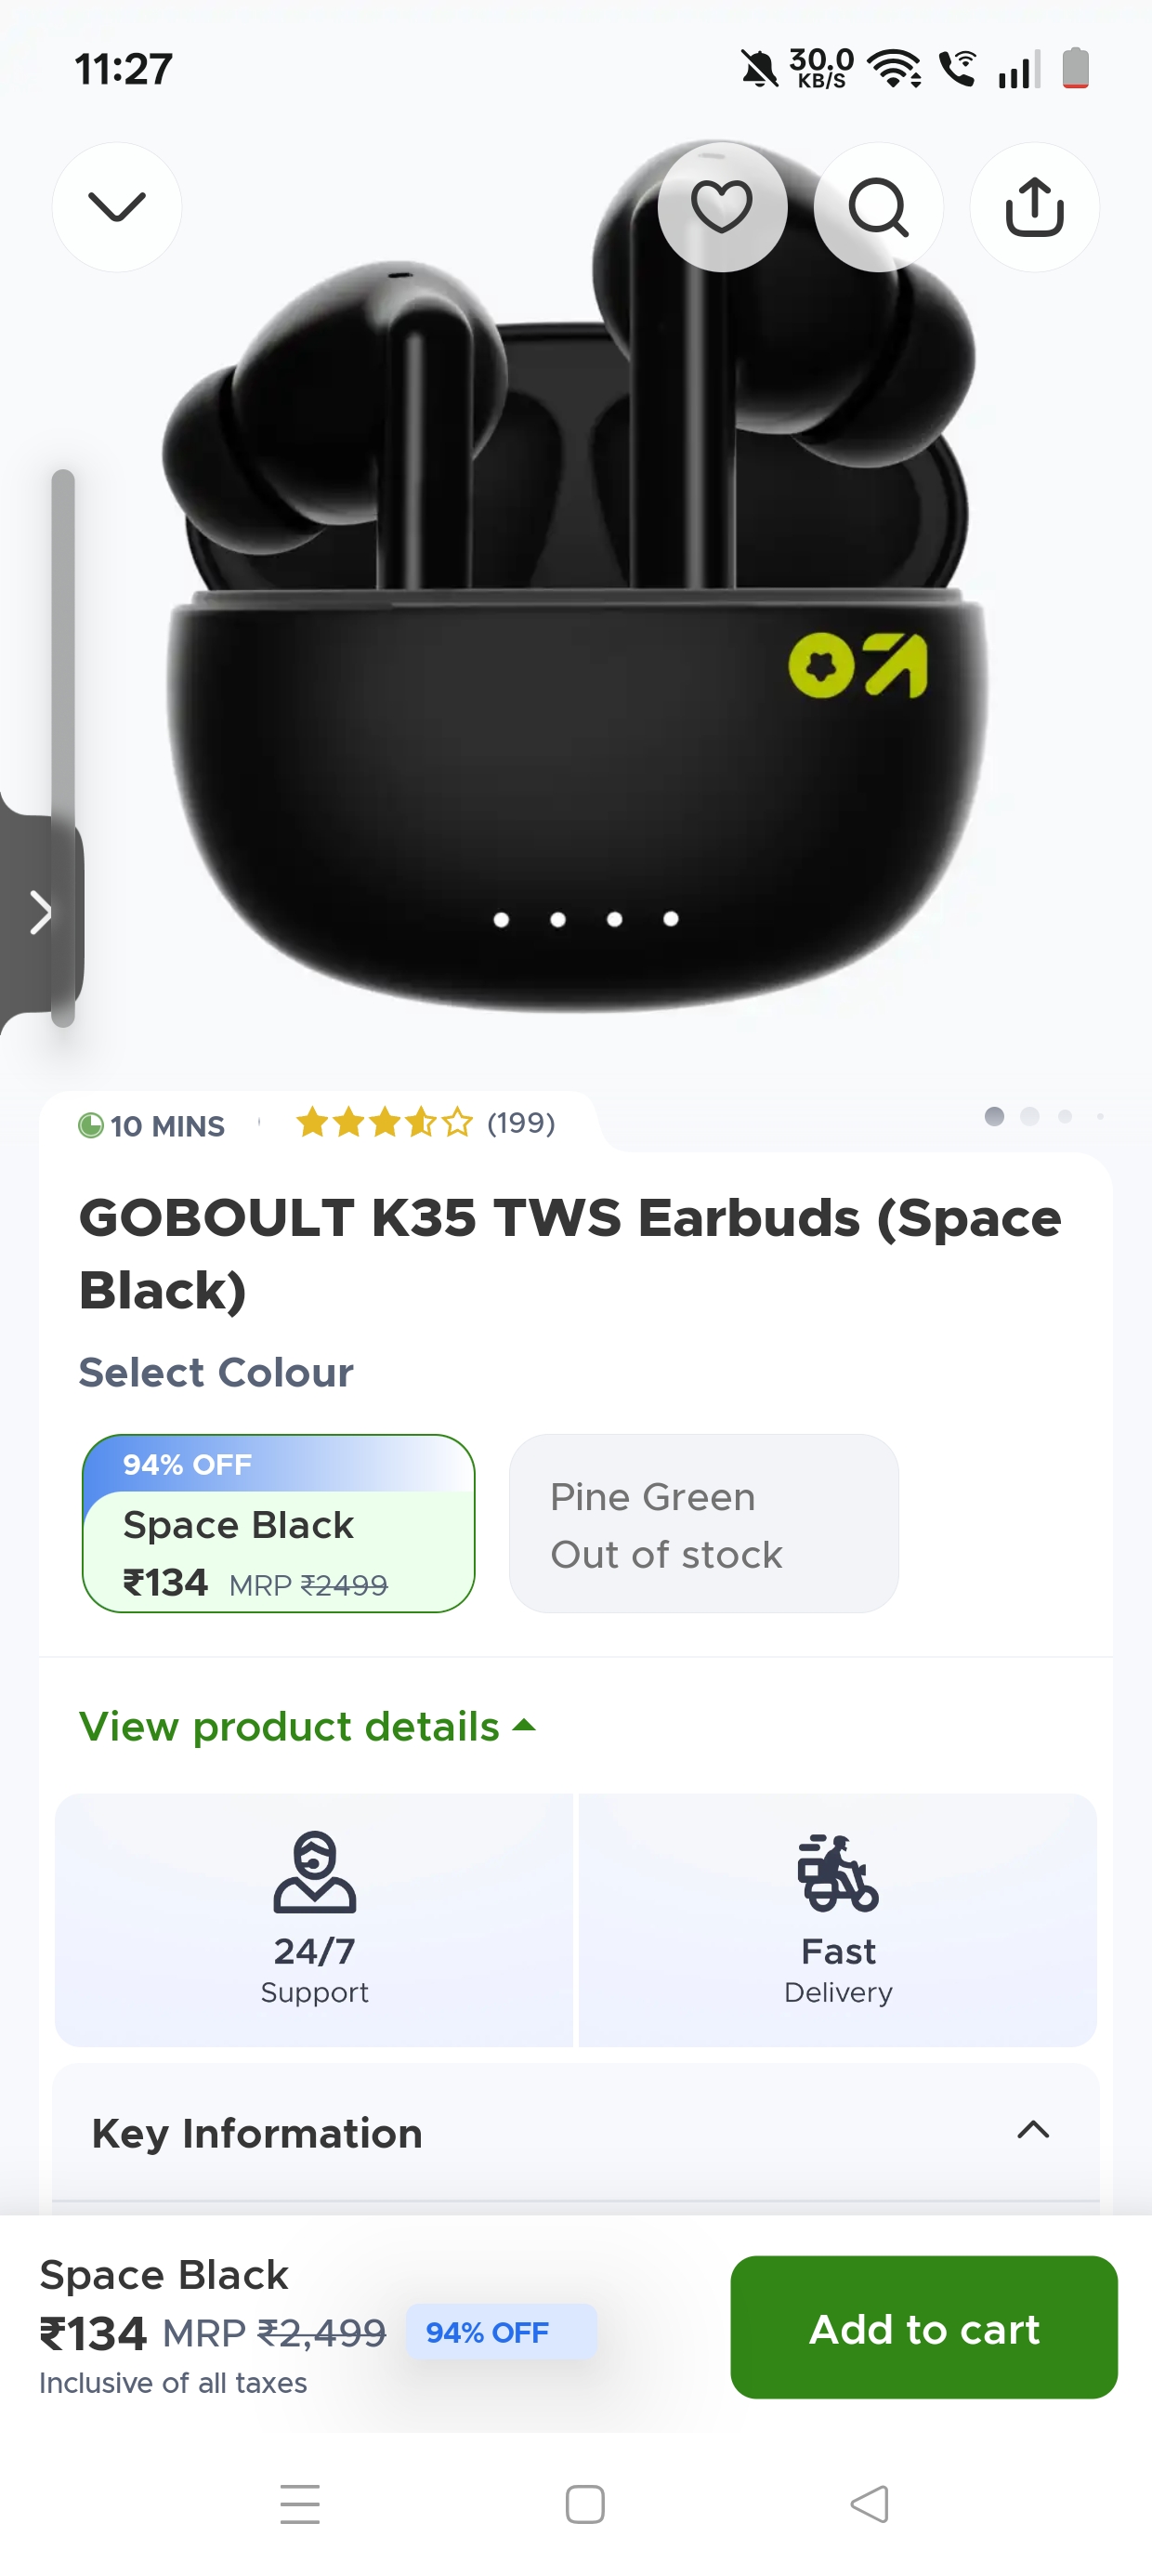The width and height of the screenshot is (1152, 2576).
Task: Tap the share icon
Action: pyautogui.click(x=1034, y=207)
